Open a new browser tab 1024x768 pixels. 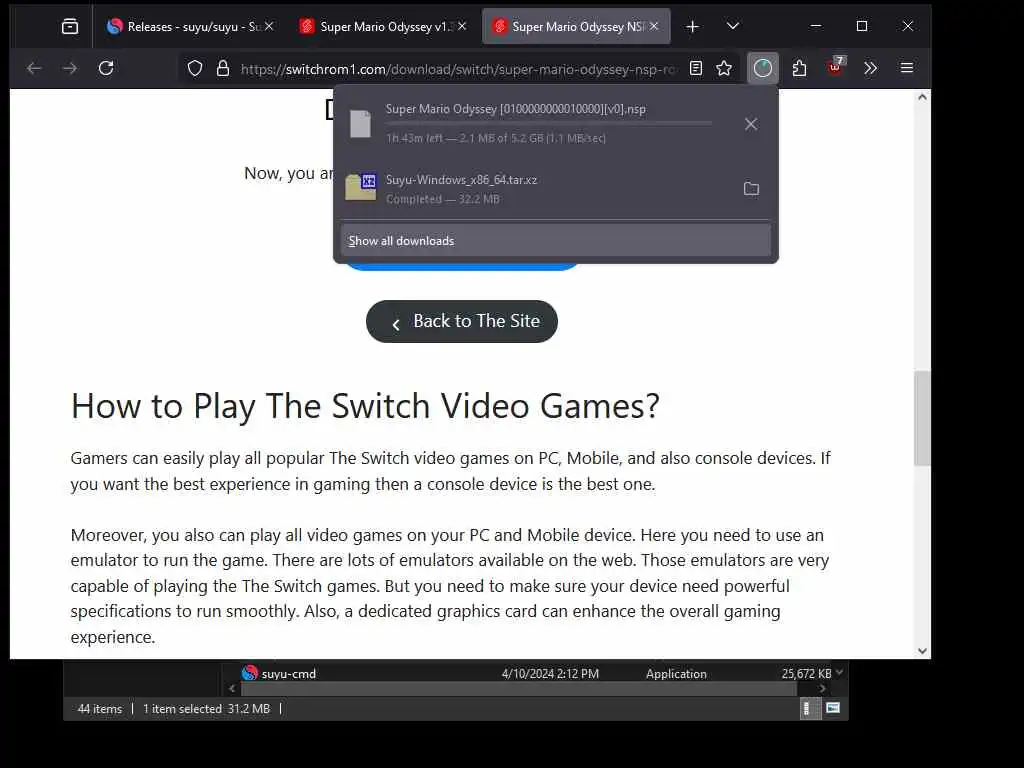pyautogui.click(x=692, y=27)
